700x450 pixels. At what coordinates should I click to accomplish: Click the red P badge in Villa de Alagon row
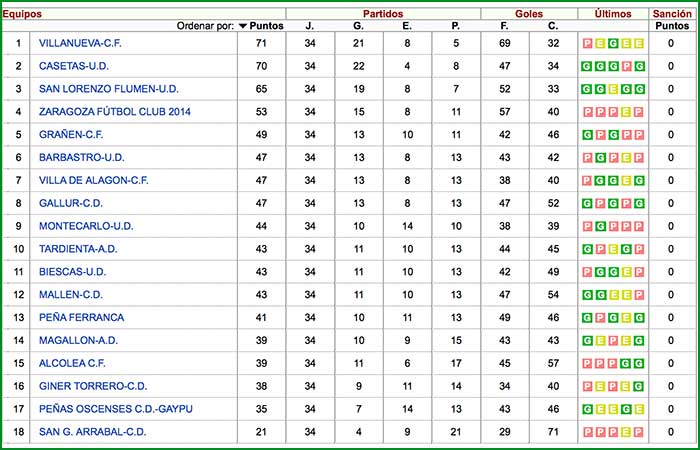tap(586, 181)
